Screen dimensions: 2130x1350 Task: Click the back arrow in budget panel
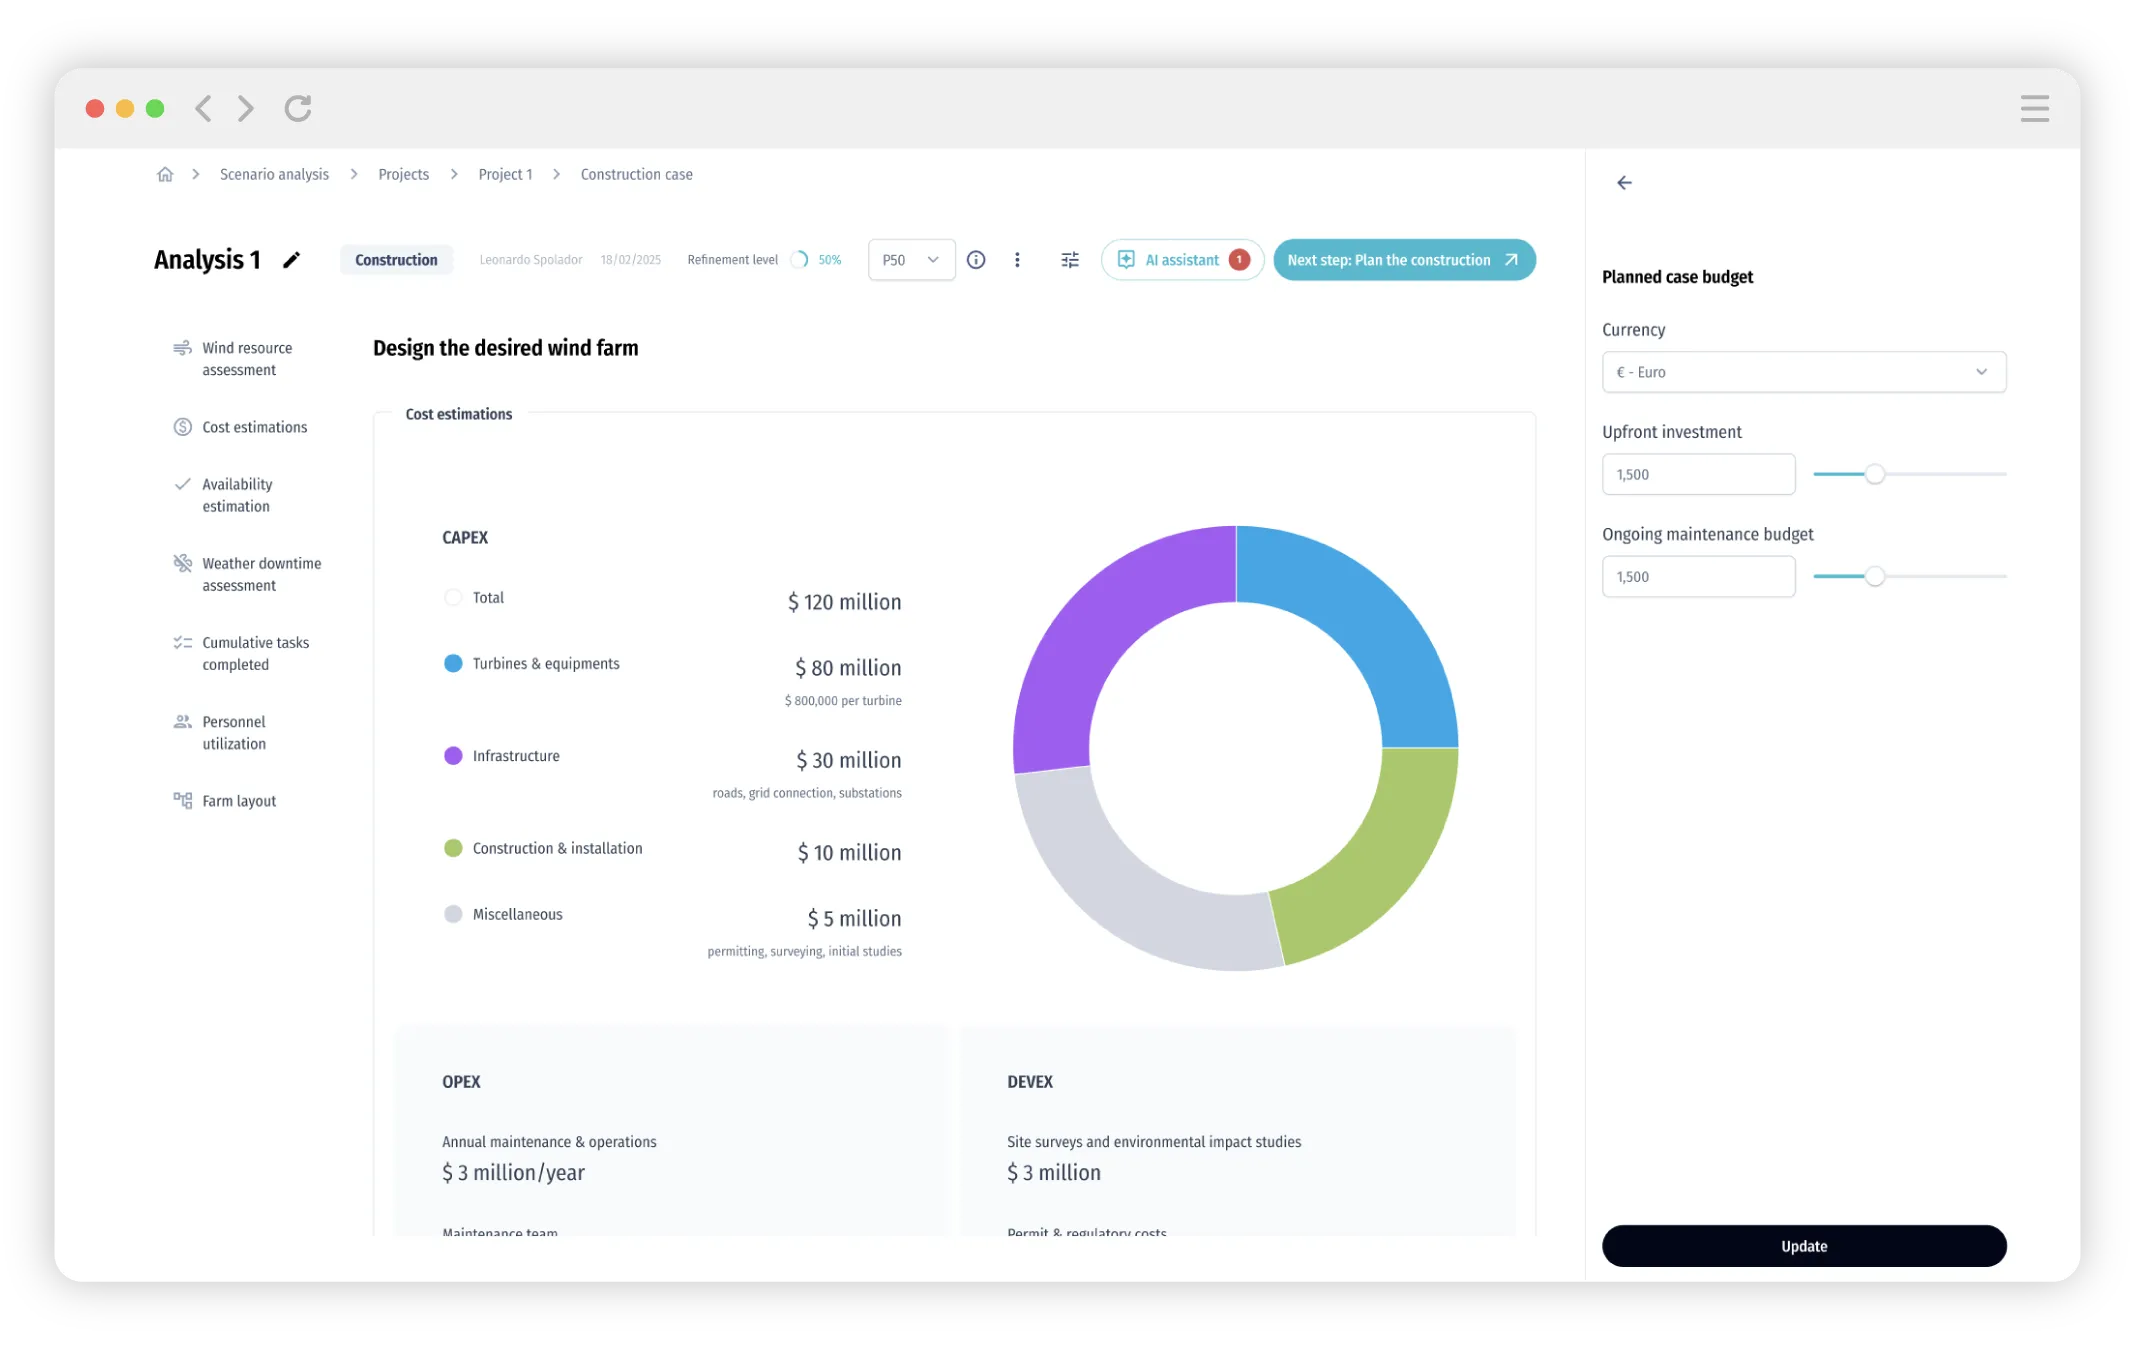coord(1624,183)
